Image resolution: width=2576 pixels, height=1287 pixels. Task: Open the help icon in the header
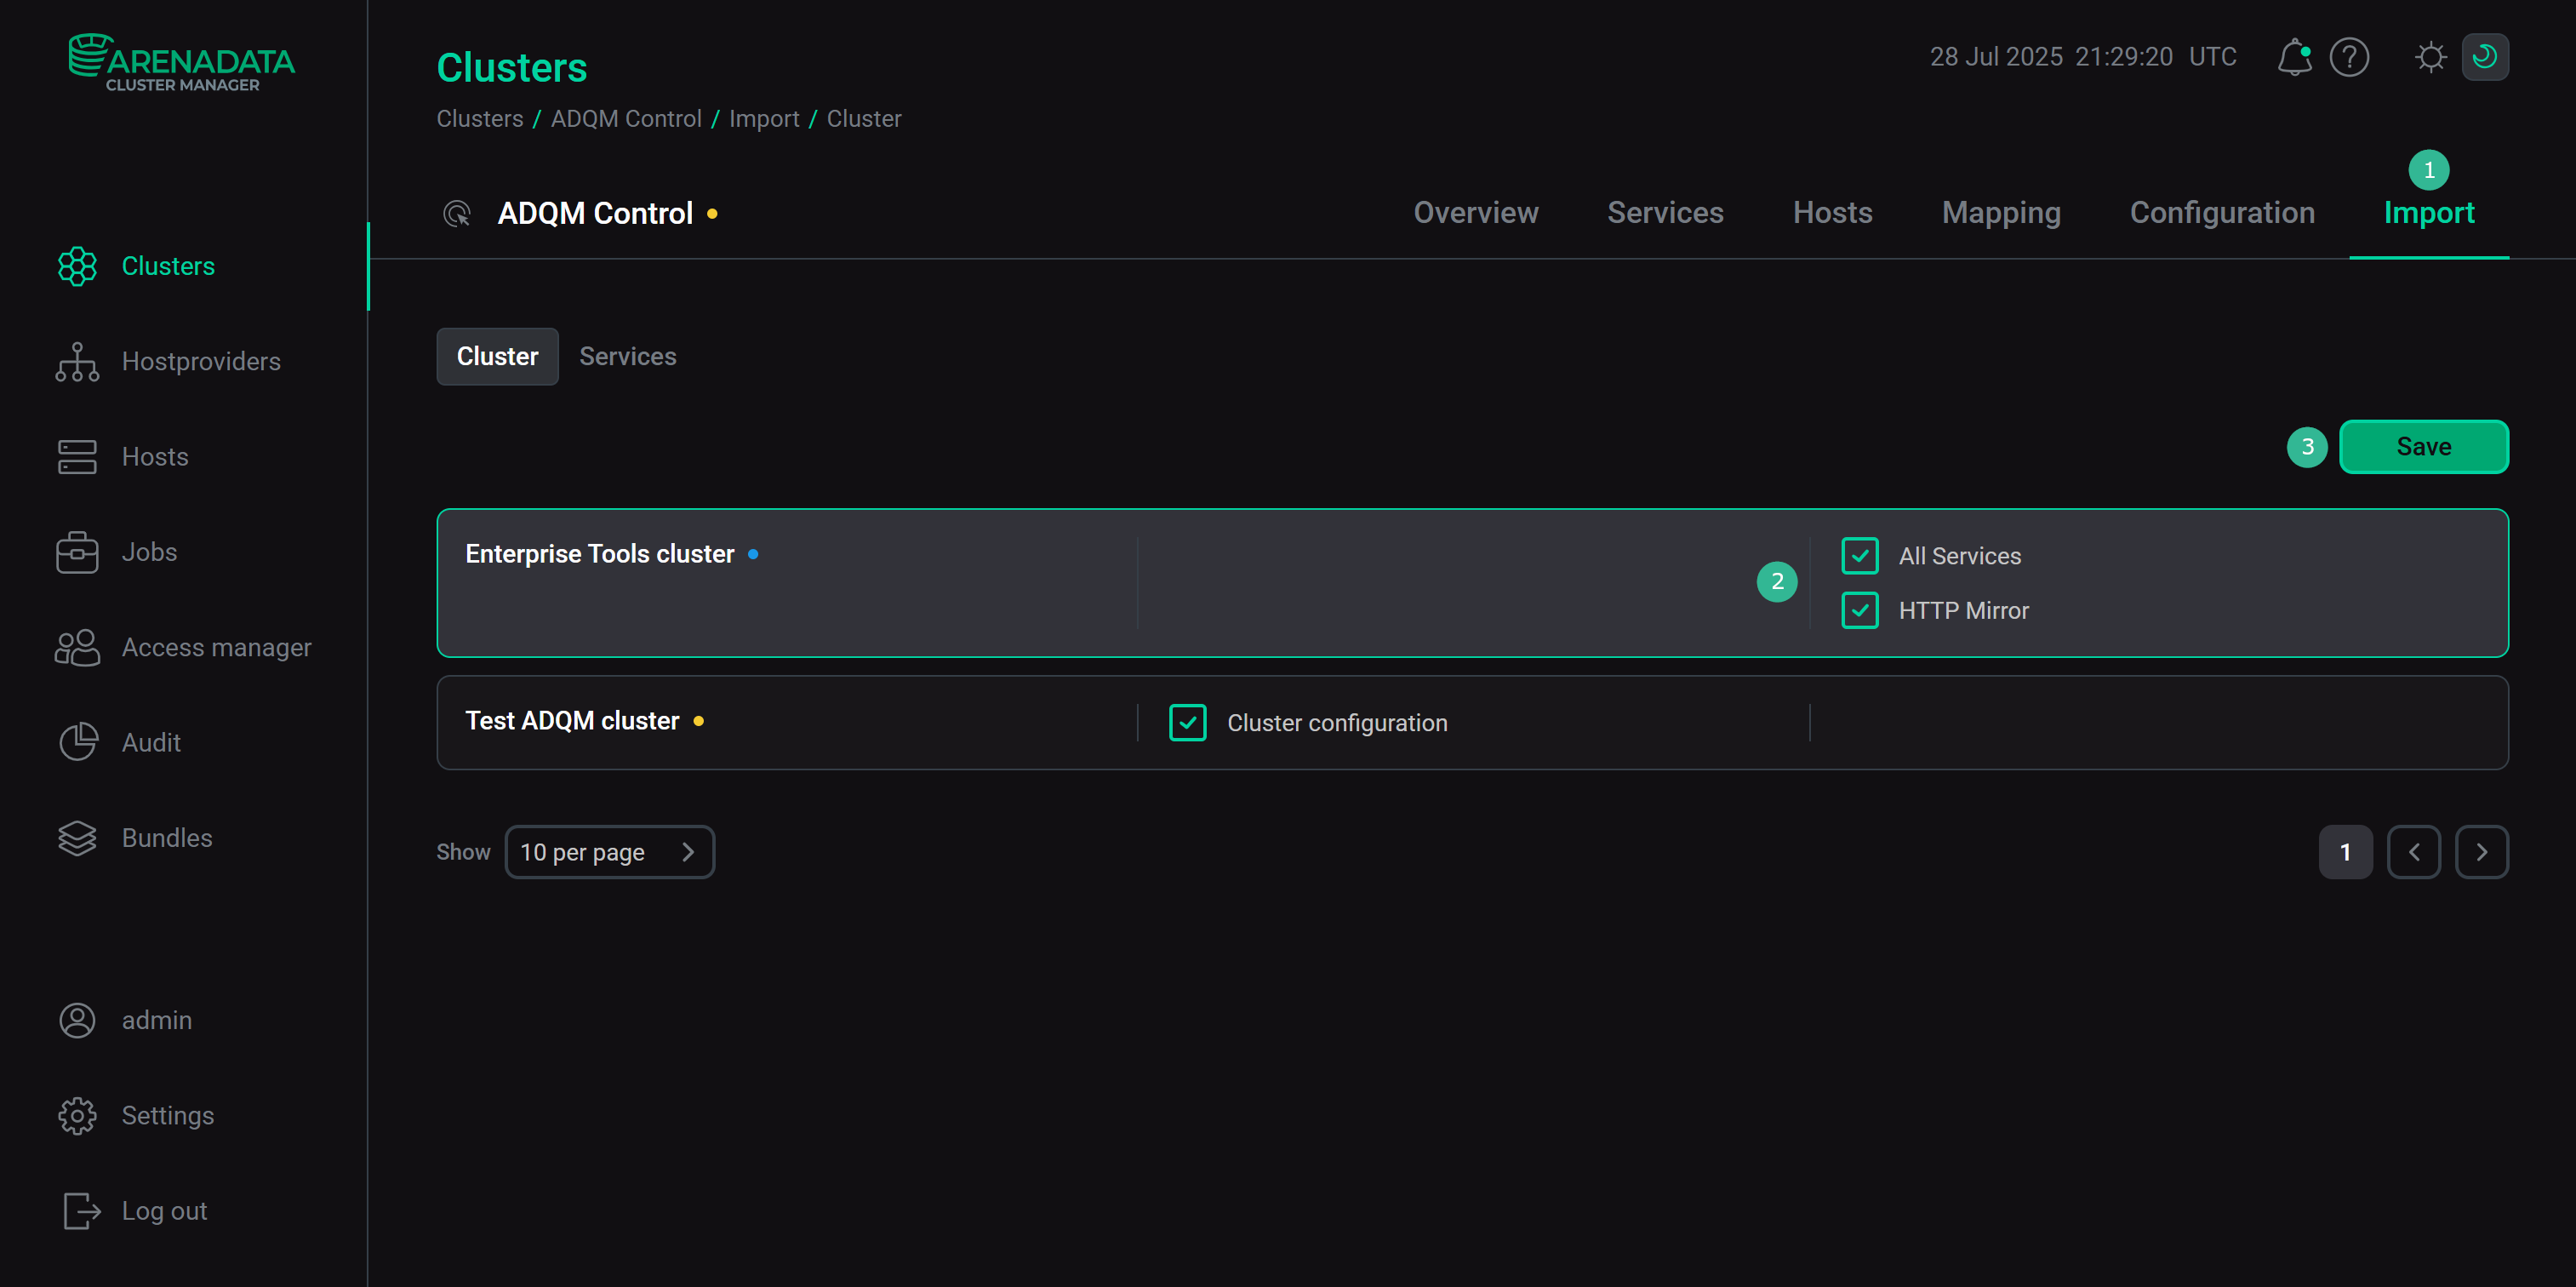2350,57
